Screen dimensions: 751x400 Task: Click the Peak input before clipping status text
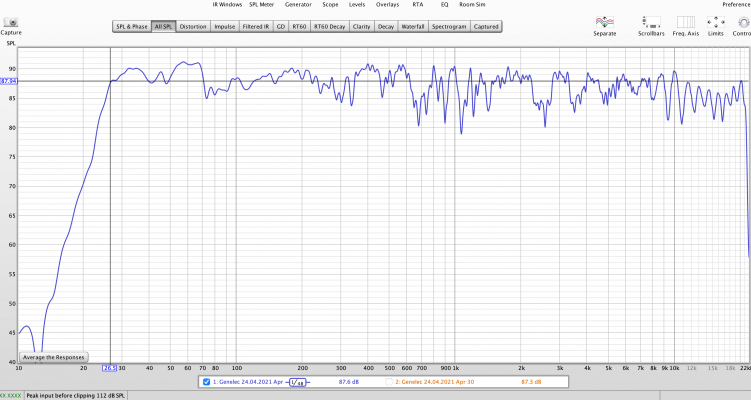[x=76, y=396]
